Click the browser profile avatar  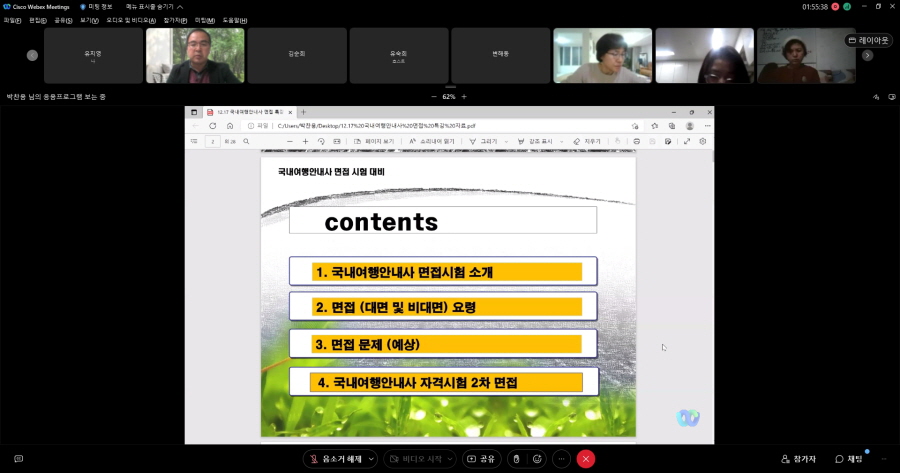pyautogui.click(x=689, y=126)
